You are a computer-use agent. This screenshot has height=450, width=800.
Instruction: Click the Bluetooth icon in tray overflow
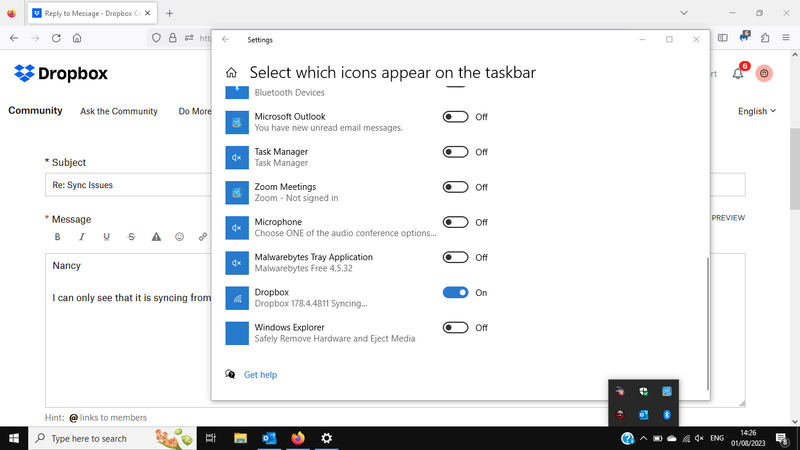(x=667, y=414)
